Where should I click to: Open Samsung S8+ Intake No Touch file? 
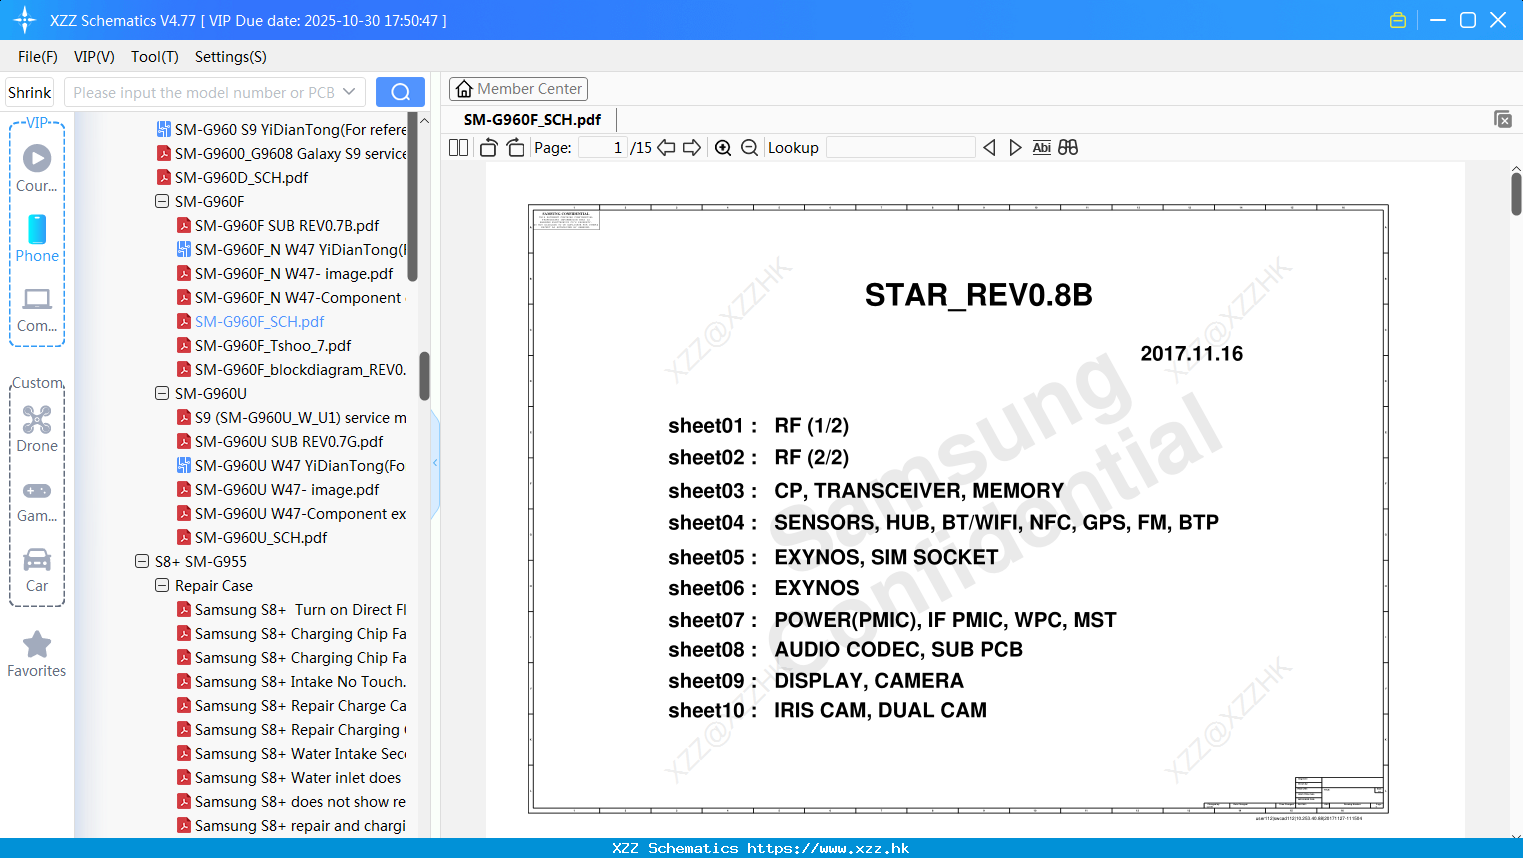301,681
